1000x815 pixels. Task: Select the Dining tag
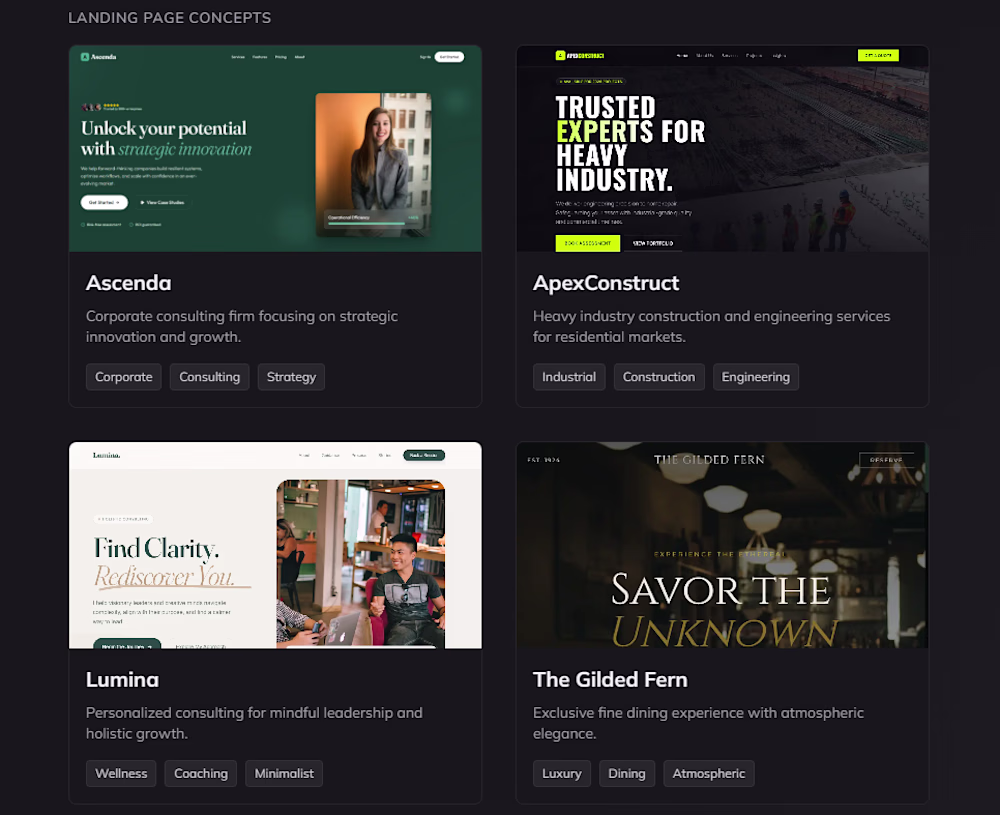point(627,774)
